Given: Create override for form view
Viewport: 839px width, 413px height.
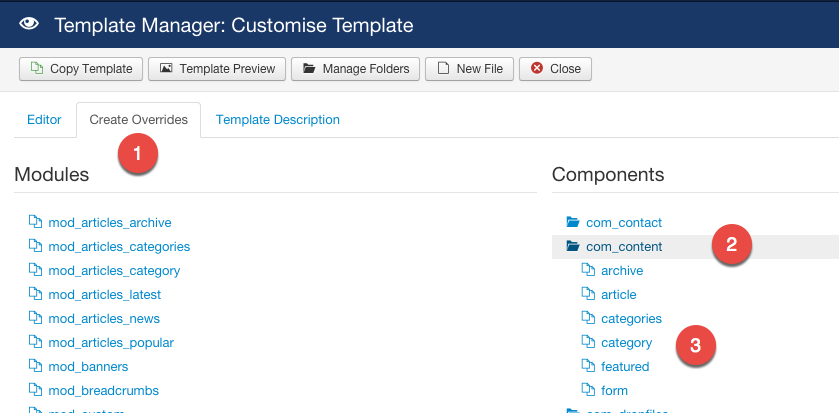Looking at the screenshot, I should pos(614,391).
